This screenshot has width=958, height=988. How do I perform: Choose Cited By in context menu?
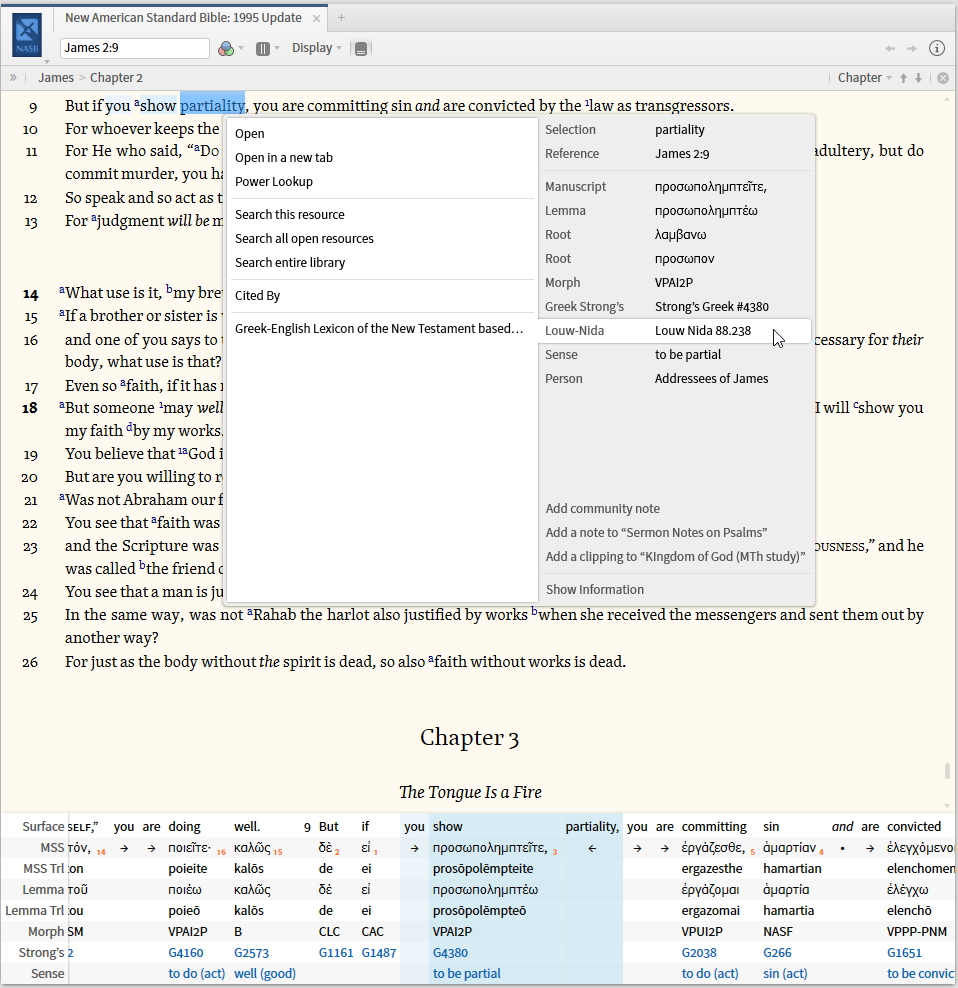tap(257, 296)
